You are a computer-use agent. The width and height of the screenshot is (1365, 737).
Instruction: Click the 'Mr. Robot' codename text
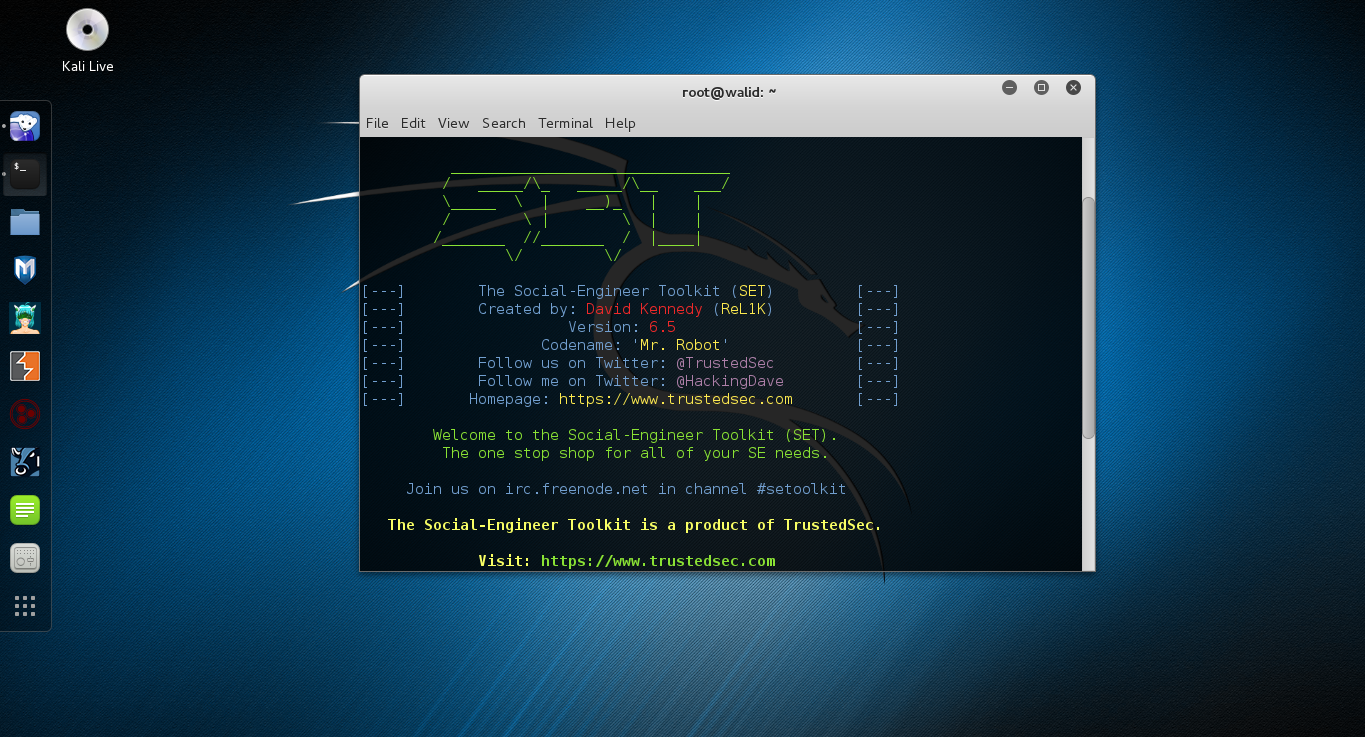tap(680, 345)
